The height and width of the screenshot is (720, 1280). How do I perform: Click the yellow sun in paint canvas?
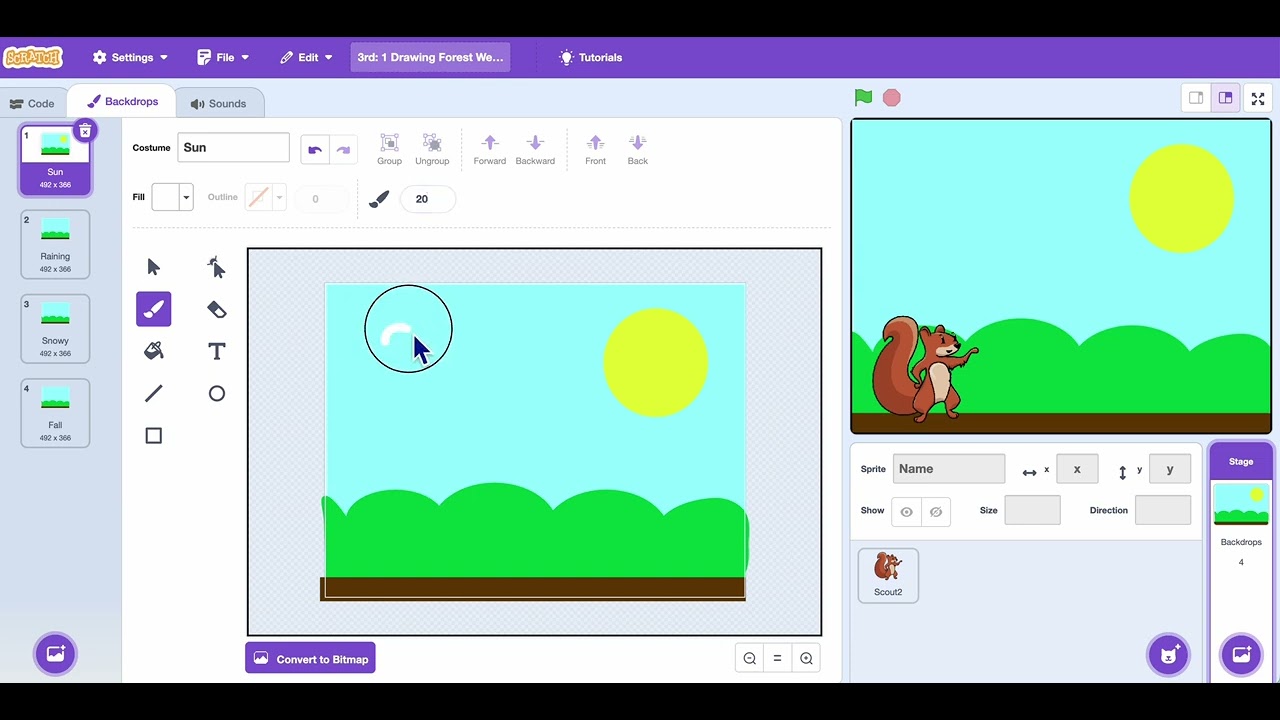click(656, 362)
